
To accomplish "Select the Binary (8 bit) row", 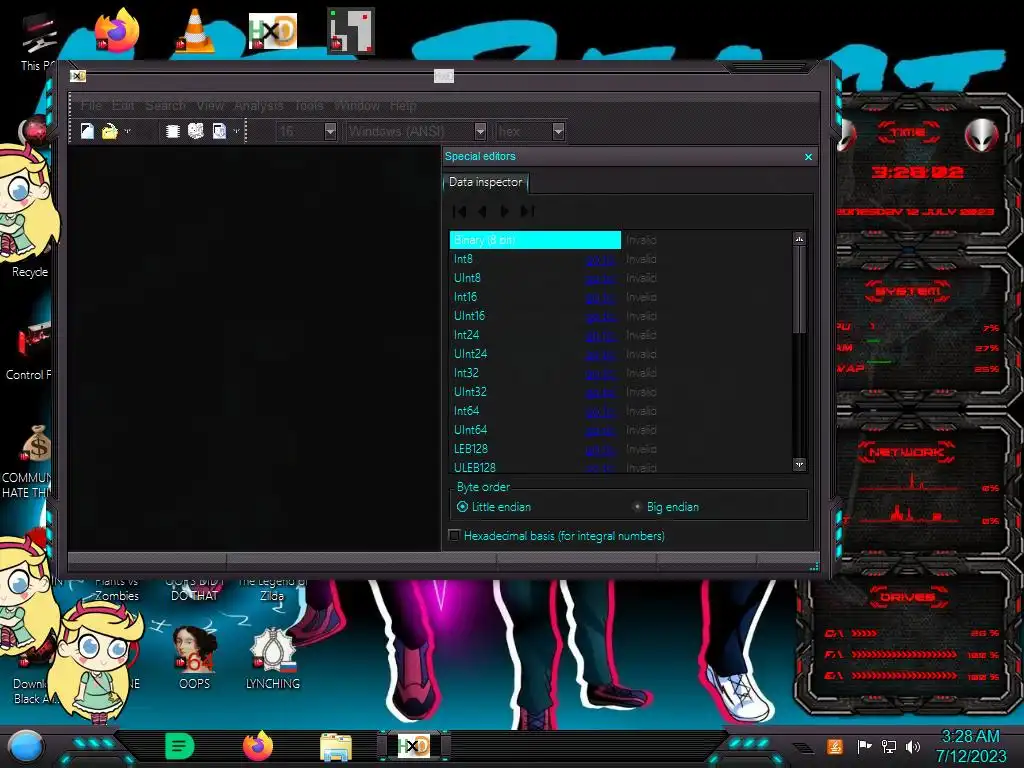I will click(535, 240).
